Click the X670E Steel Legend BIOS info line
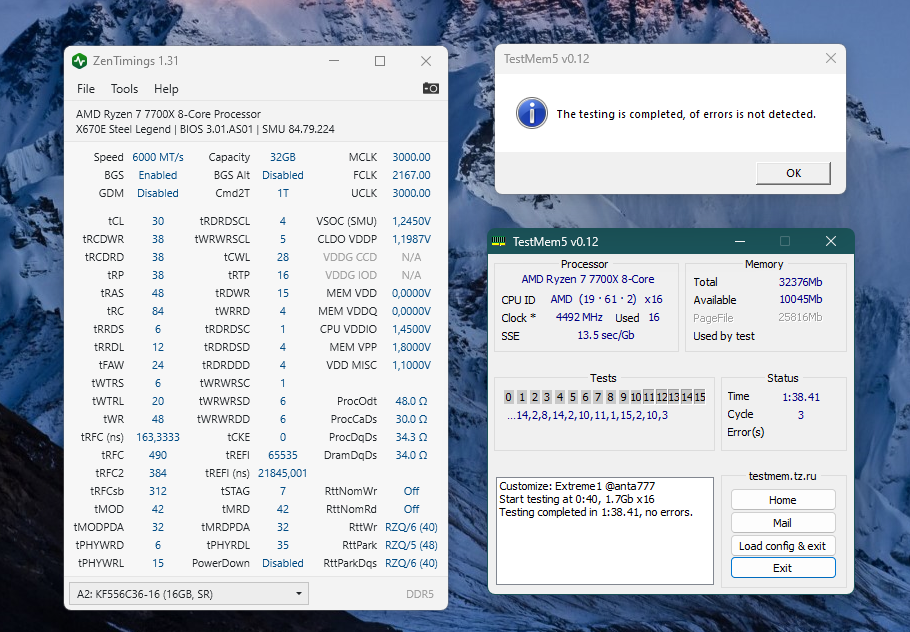Screen dimensions: 910x632 click(205, 129)
